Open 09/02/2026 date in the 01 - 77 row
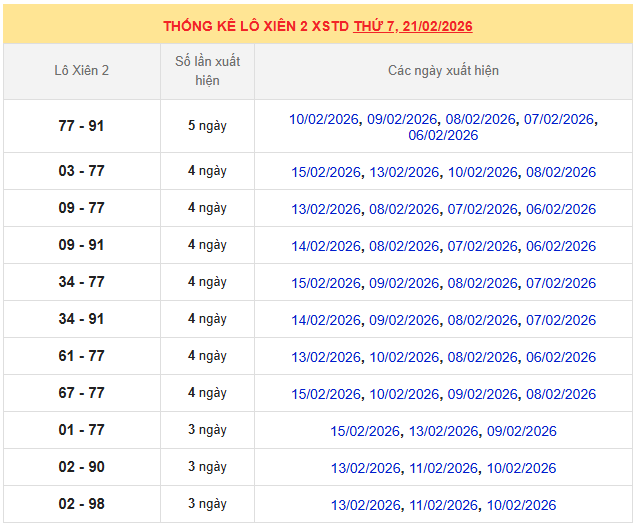 tap(522, 431)
